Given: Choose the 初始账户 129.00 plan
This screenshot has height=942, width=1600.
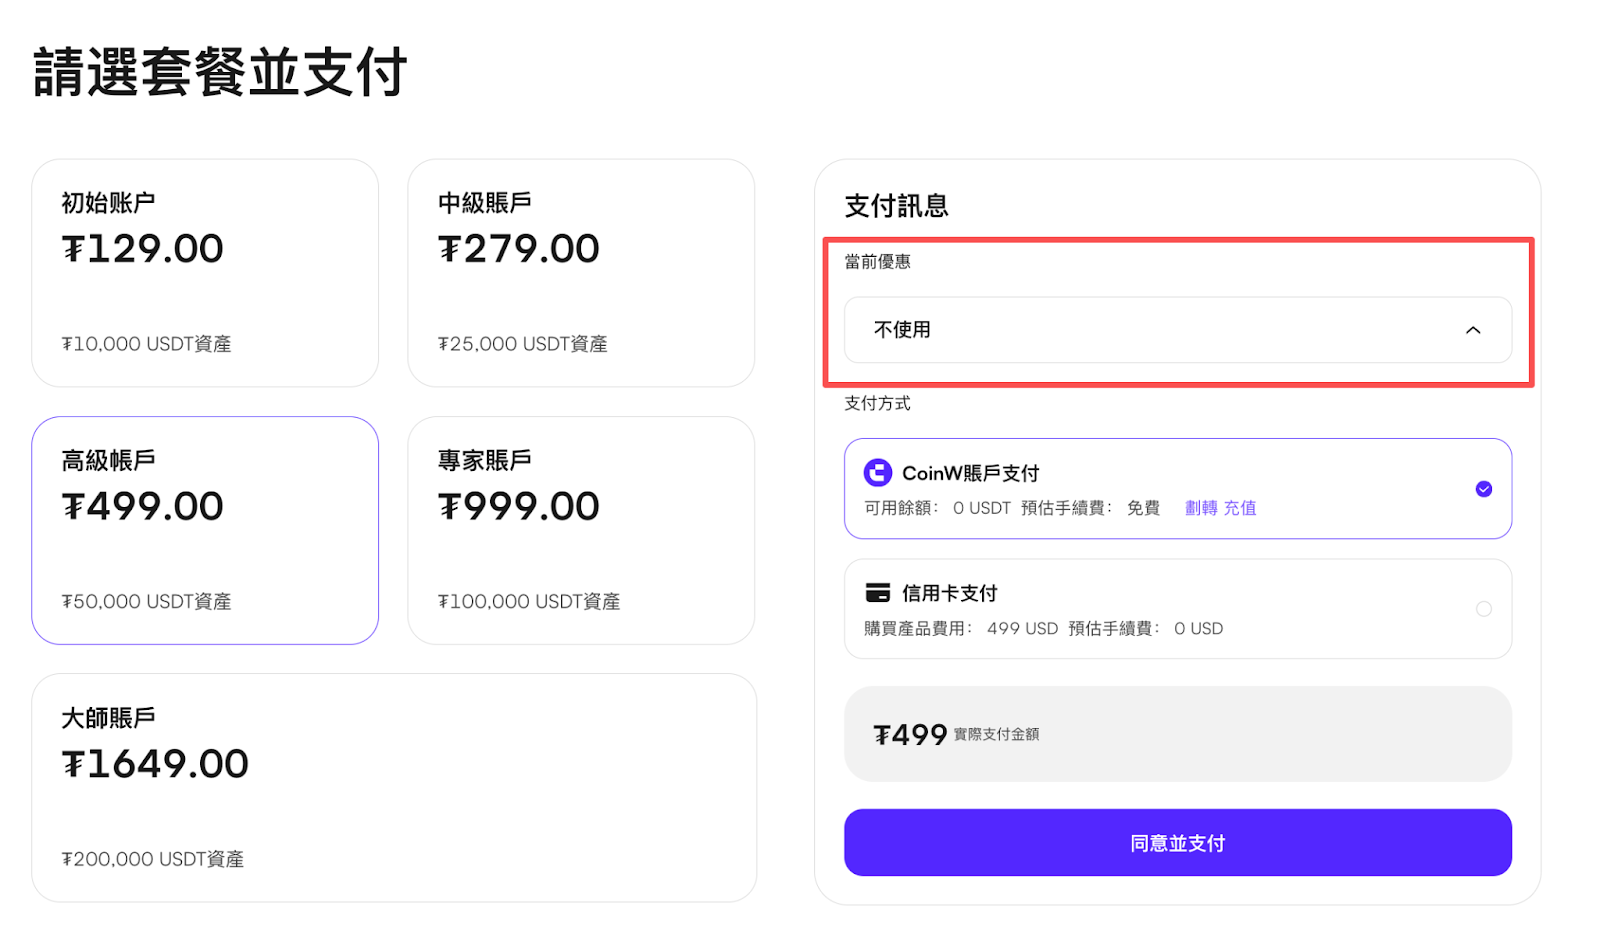Looking at the screenshot, I should coord(205,273).
